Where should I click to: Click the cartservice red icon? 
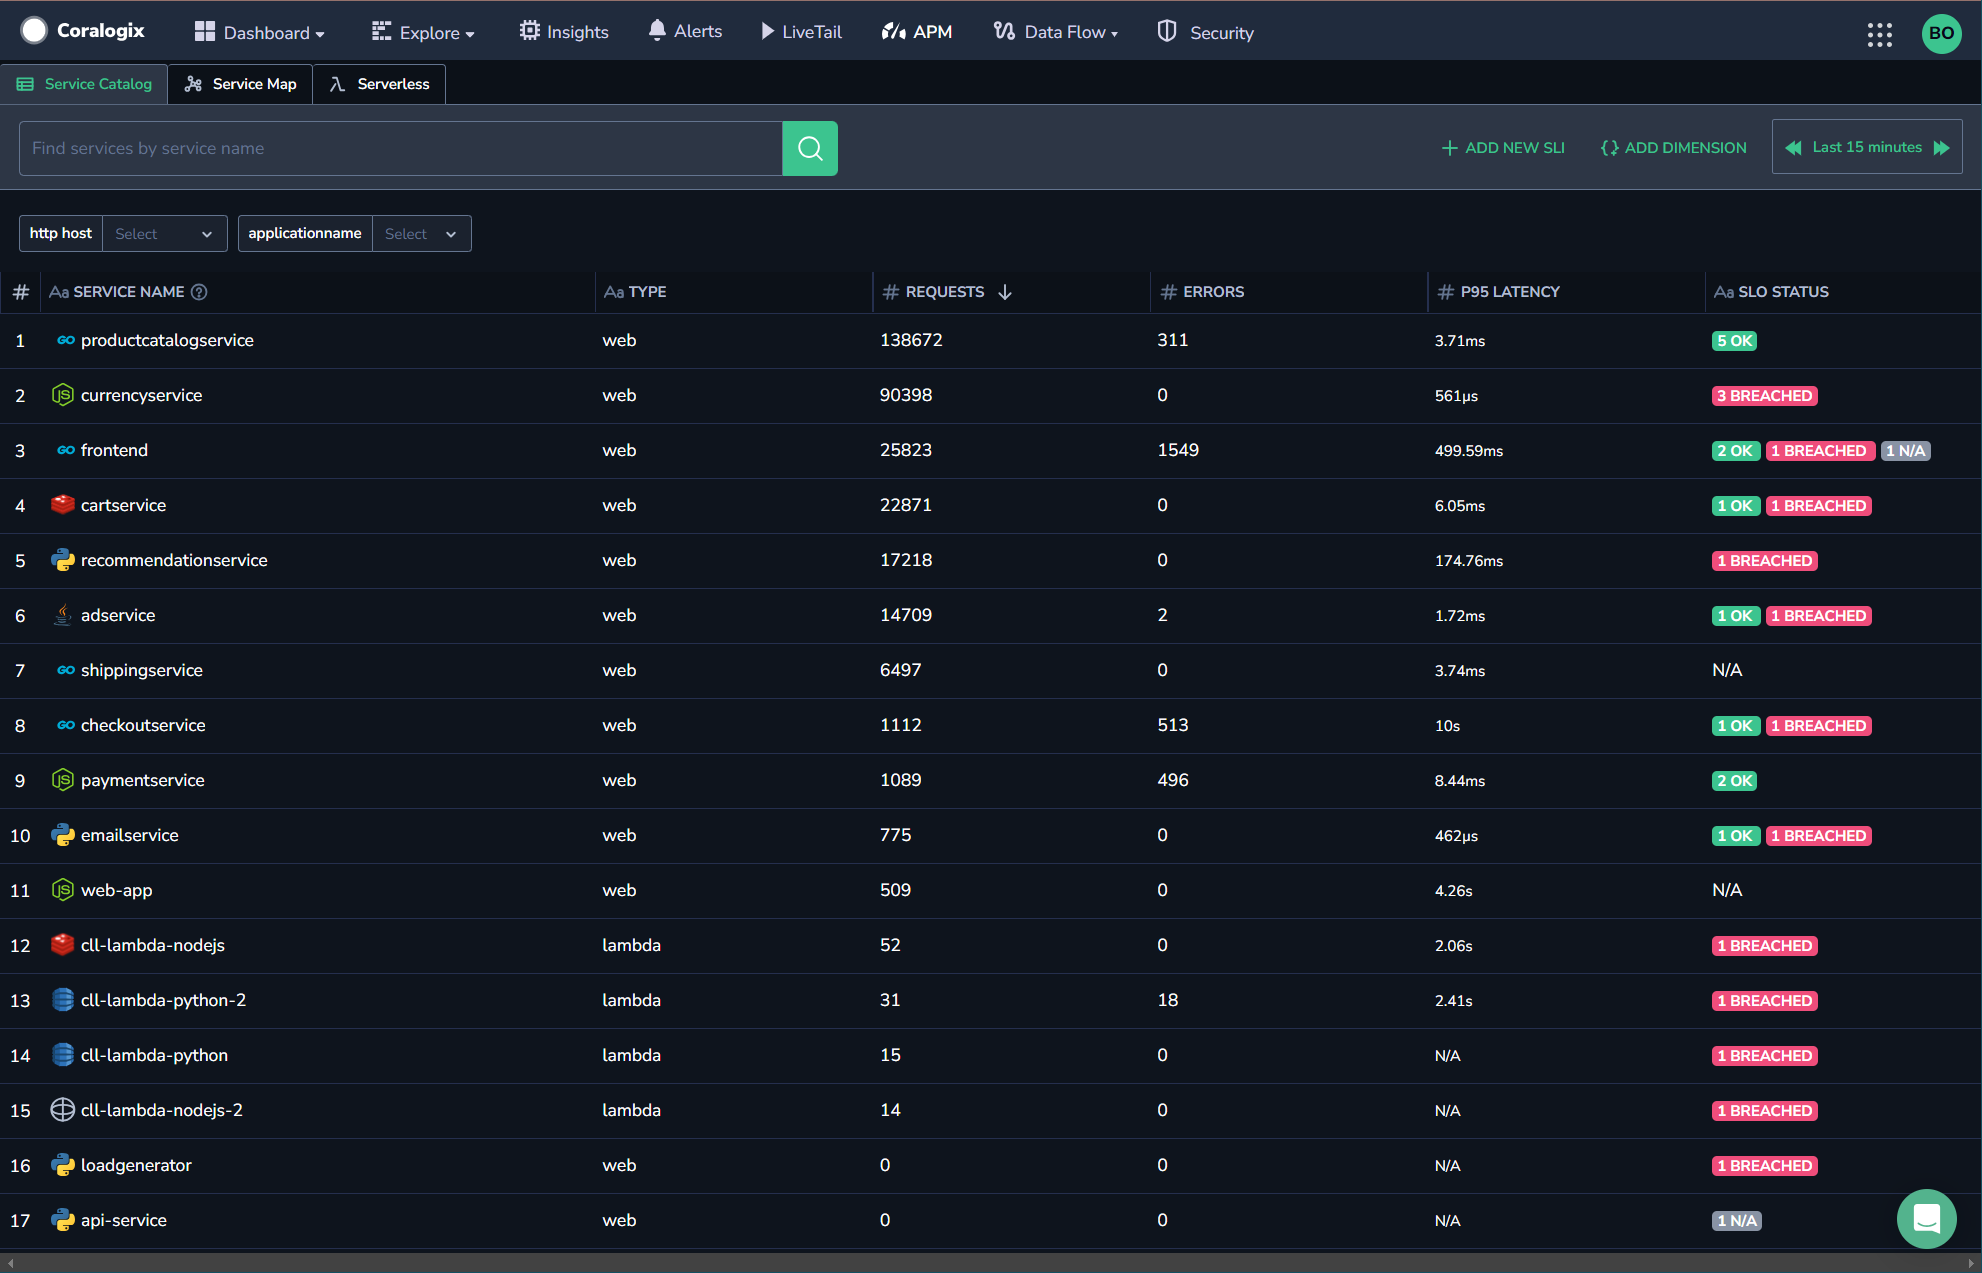(63, 505)
